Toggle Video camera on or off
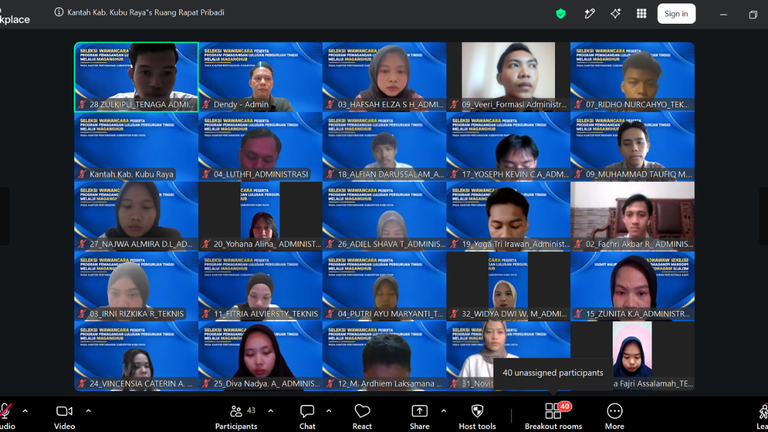 click(x=64, y=417)
